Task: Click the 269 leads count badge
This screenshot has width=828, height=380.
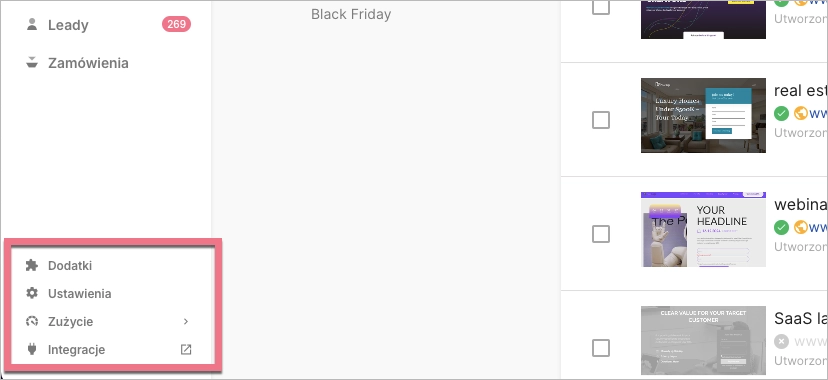Action: click(176, 24)
